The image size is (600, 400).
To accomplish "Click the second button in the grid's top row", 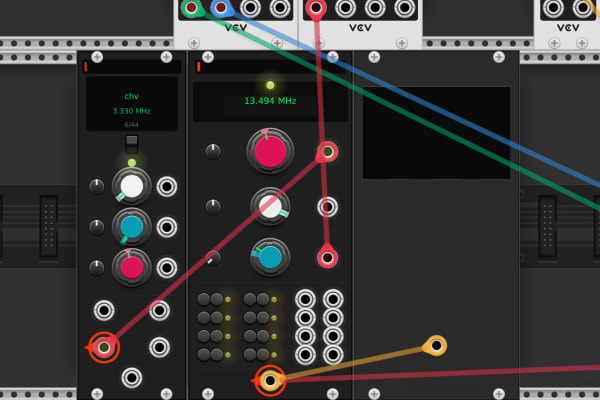I will 217,299.
